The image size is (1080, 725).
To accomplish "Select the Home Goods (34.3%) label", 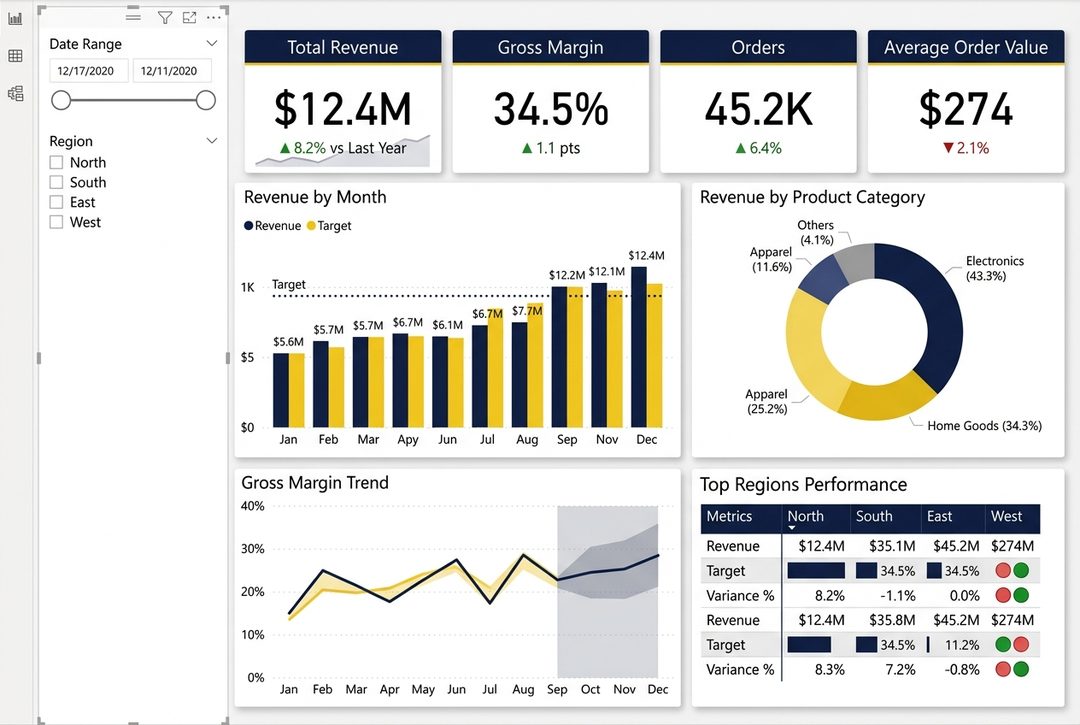I will [984, 425].
